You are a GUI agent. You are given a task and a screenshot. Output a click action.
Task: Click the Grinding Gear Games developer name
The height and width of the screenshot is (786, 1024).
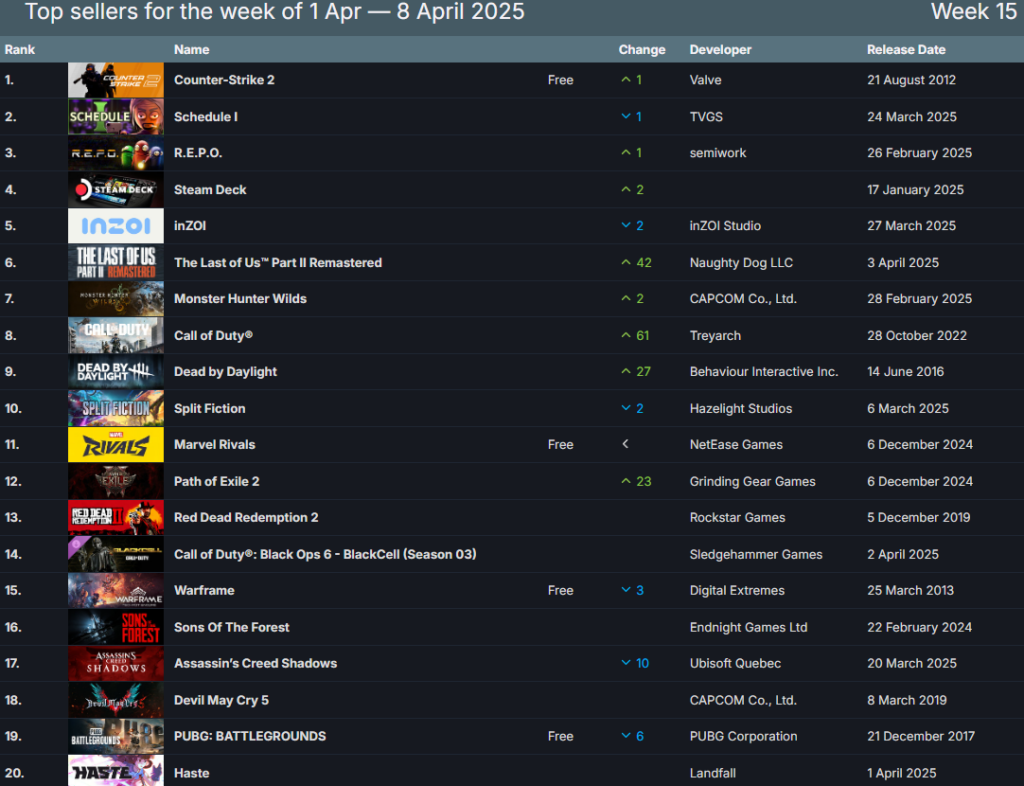(752, 481)
